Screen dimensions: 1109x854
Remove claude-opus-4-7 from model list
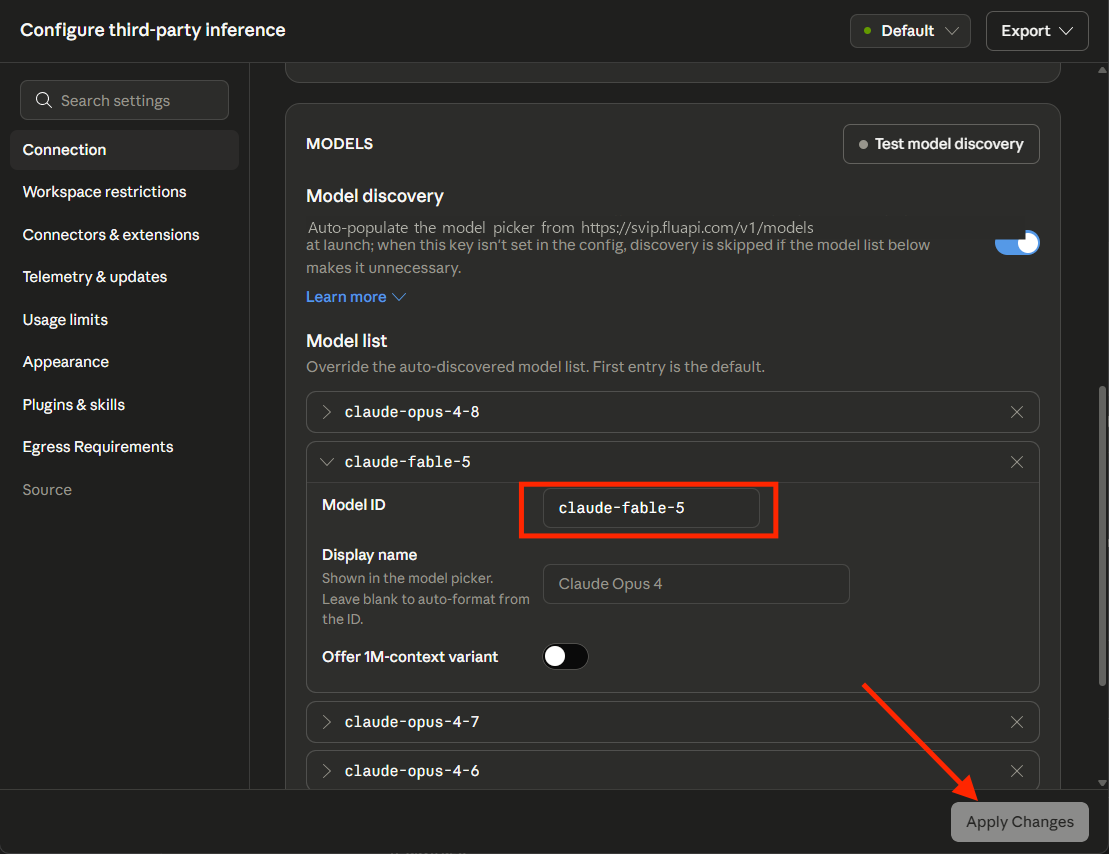click(1016, 722)
